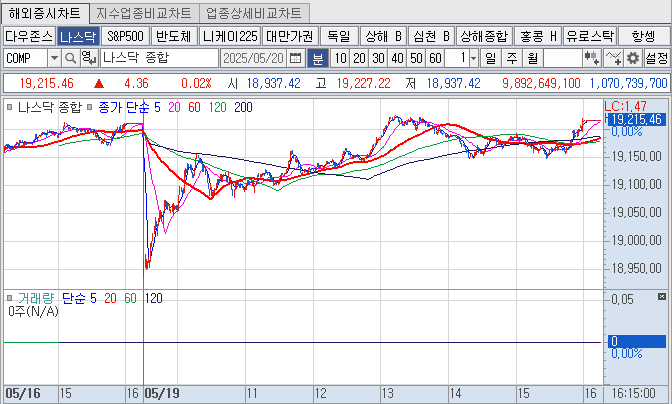This screenshot has height=404, width=672.
Task: Click the empty field beside 월 button
Action: 562,58
